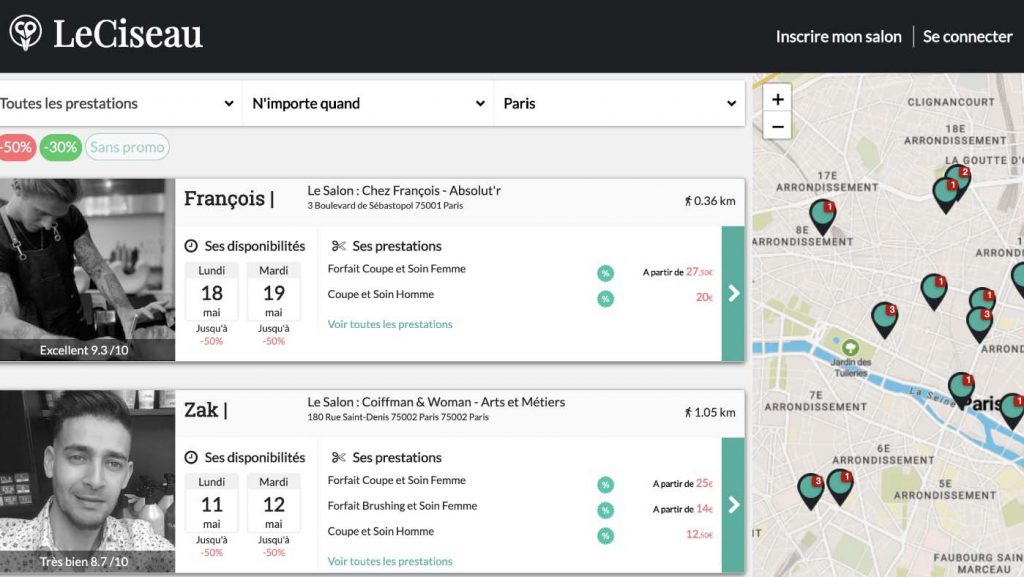Zoom out on the map

[777, 127]
